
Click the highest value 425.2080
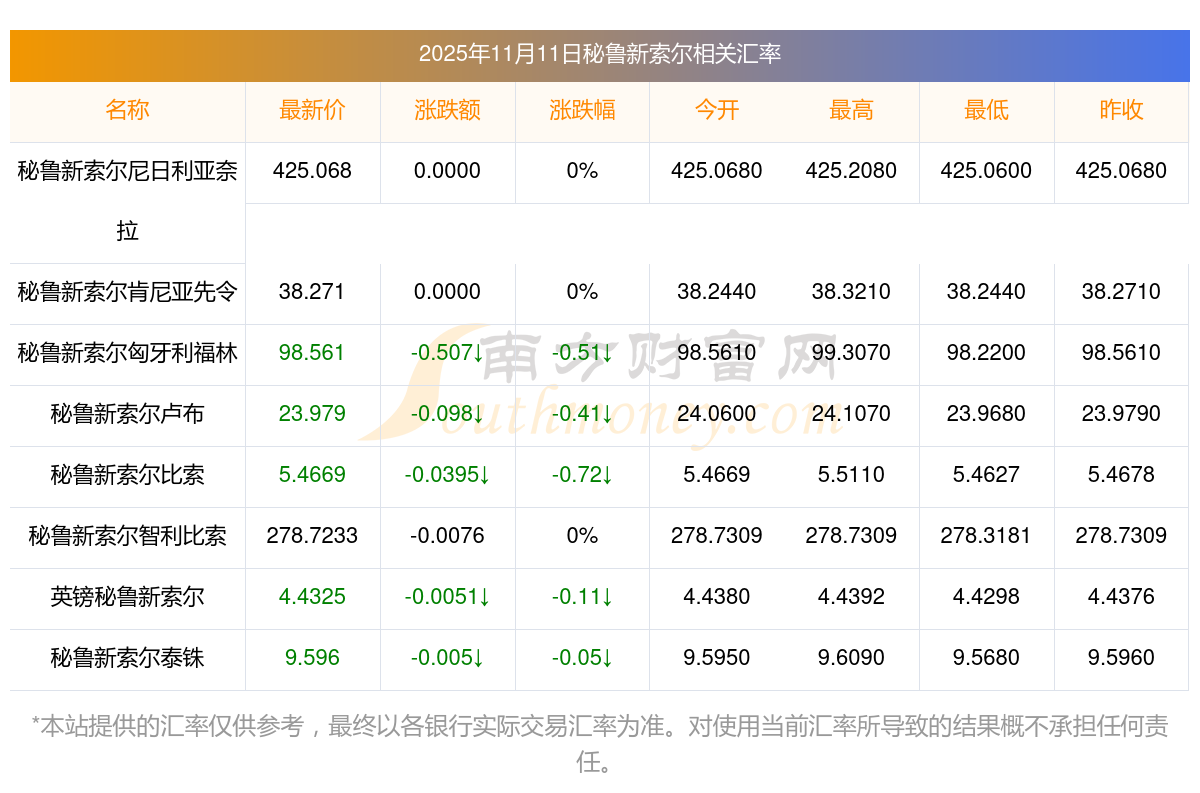pyautogui.click(x=851, y=171)
